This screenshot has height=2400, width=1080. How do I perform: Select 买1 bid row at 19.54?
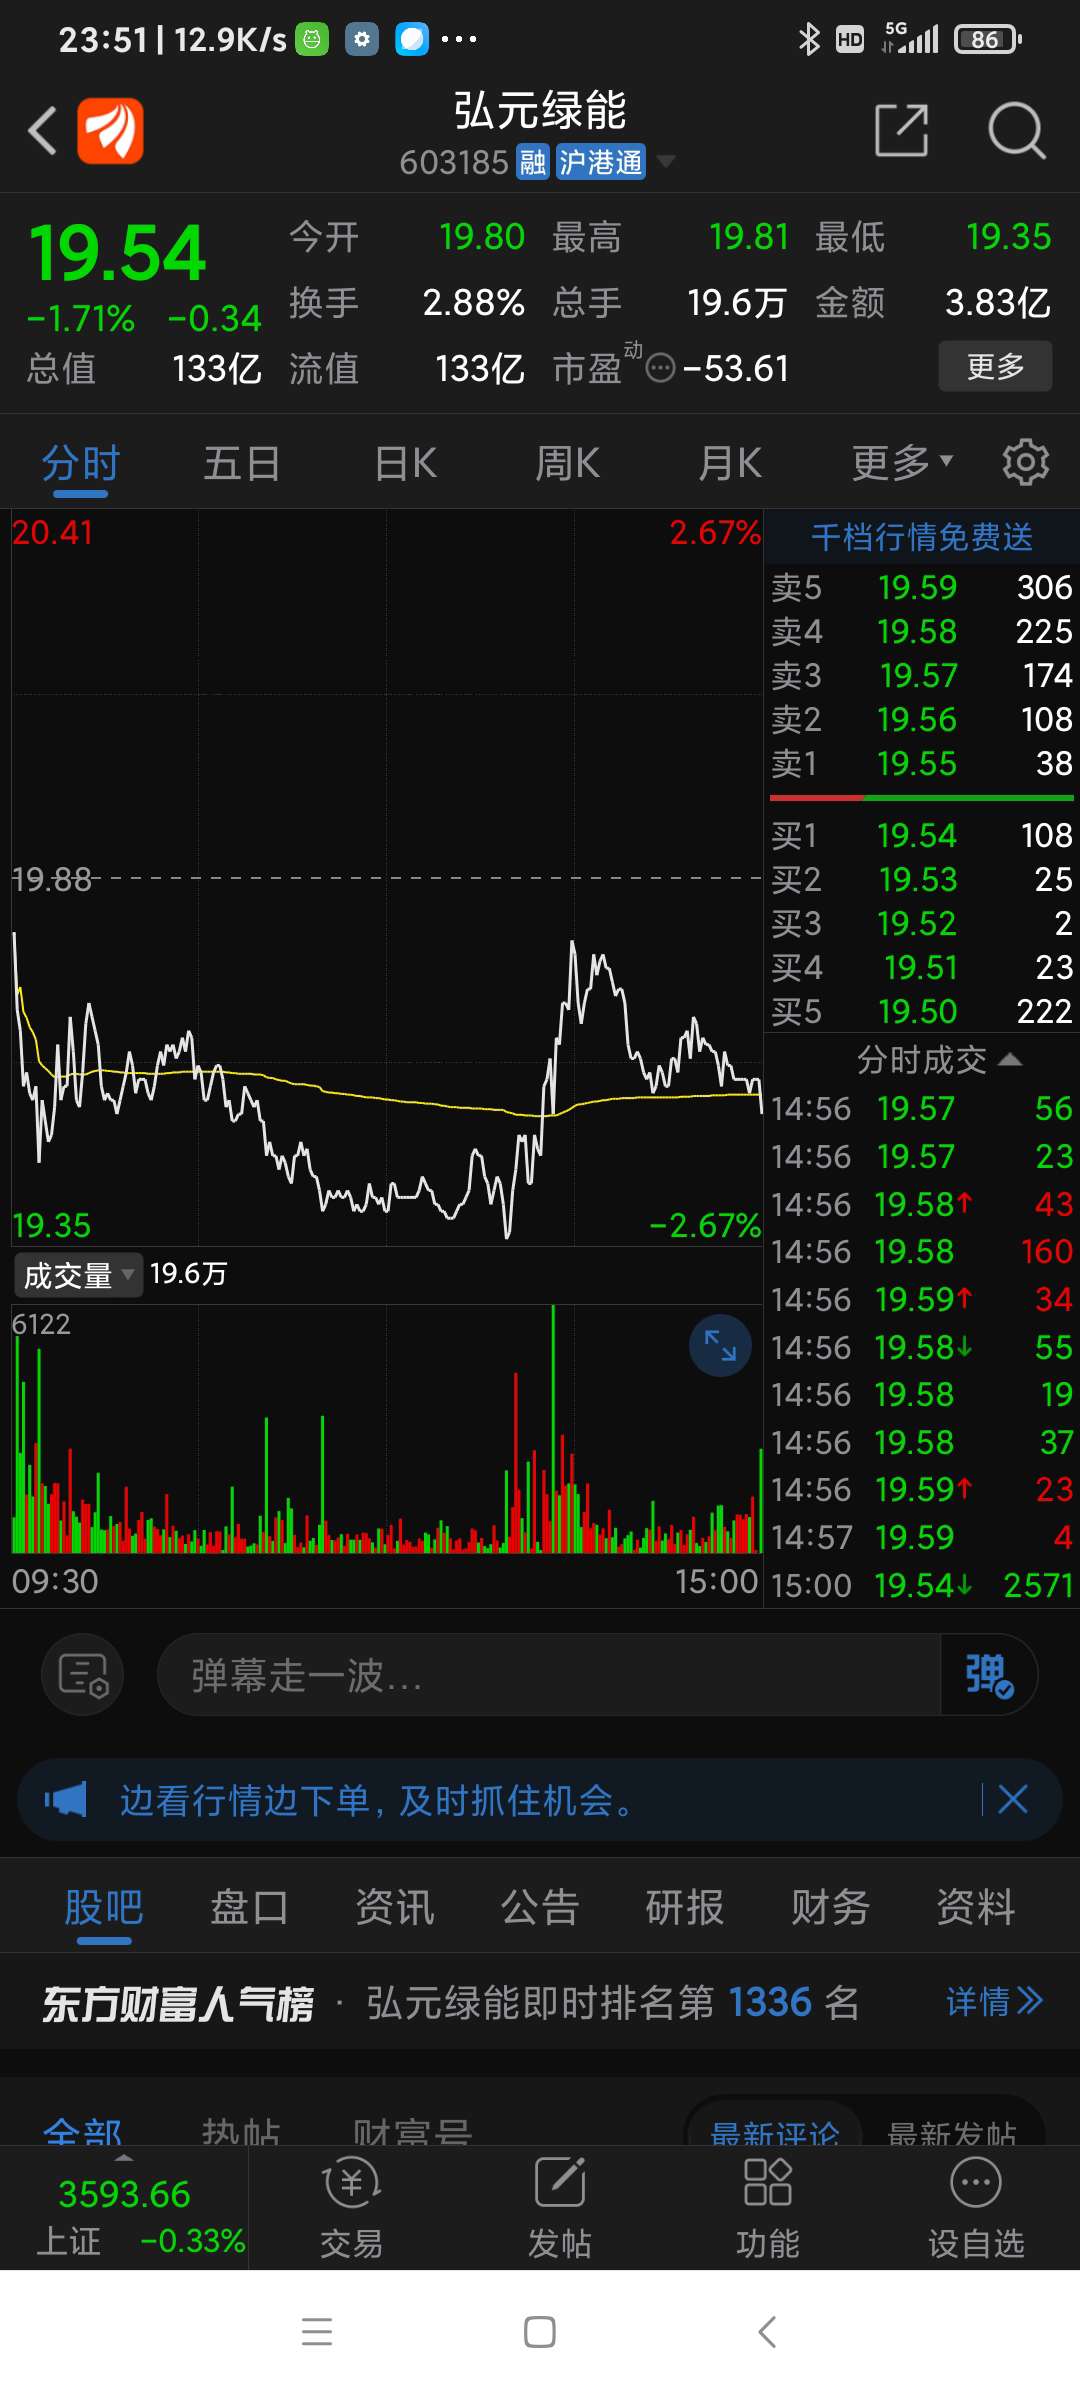pos(921,835)
